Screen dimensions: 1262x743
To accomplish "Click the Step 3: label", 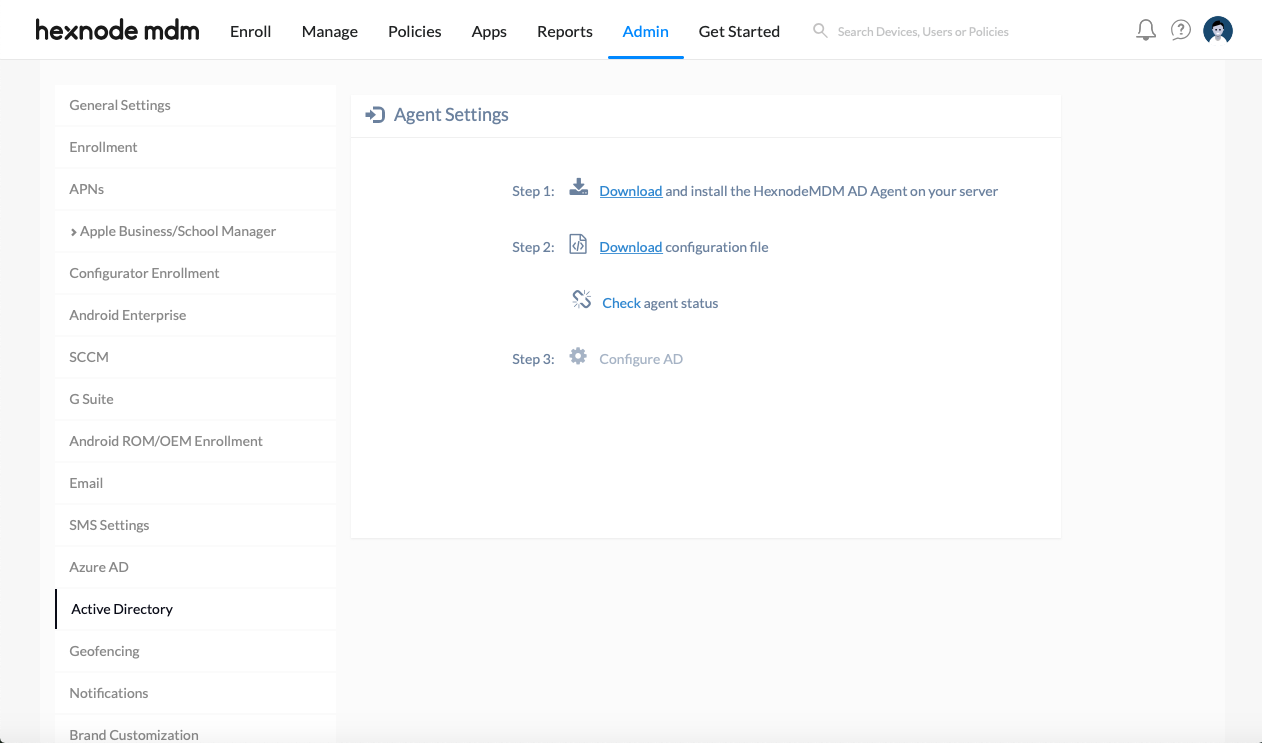I will pos(533,359).
